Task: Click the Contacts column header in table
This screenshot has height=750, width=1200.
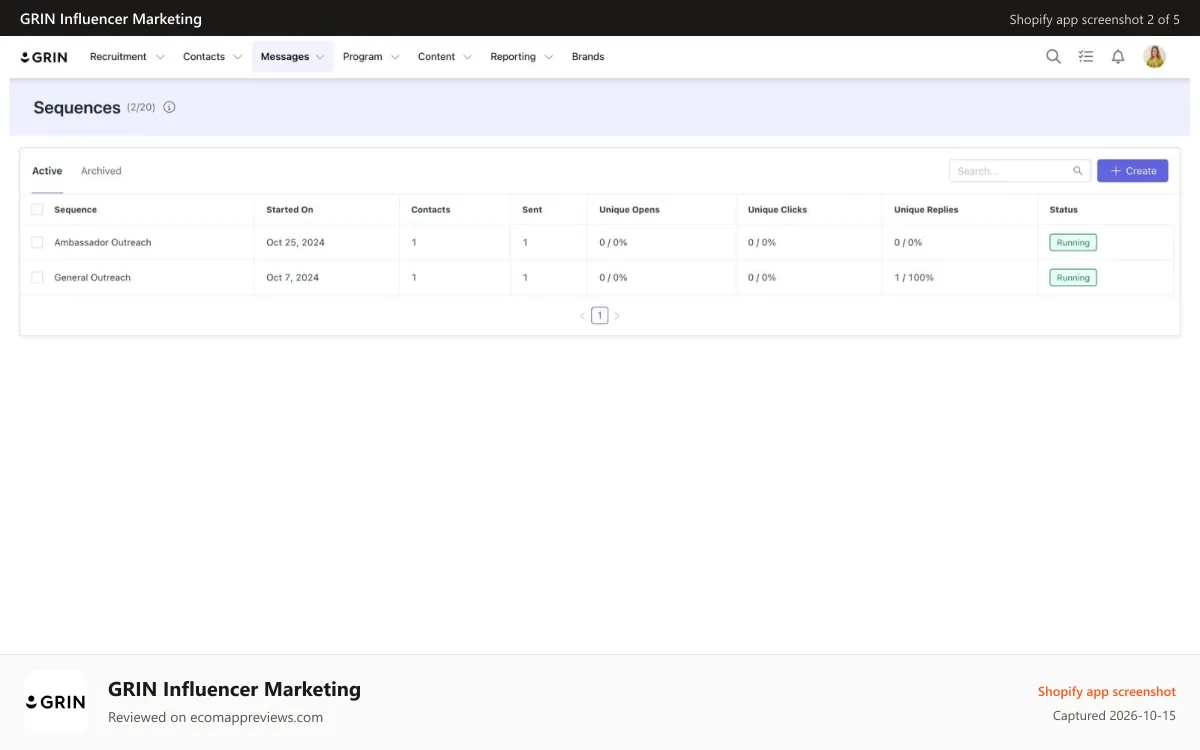Action: point(431,210)
